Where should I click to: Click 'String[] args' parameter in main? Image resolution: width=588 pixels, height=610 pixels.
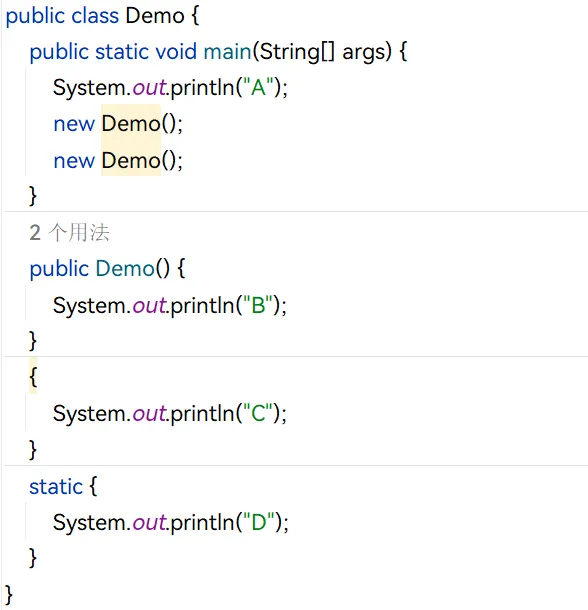coord(325,51)
